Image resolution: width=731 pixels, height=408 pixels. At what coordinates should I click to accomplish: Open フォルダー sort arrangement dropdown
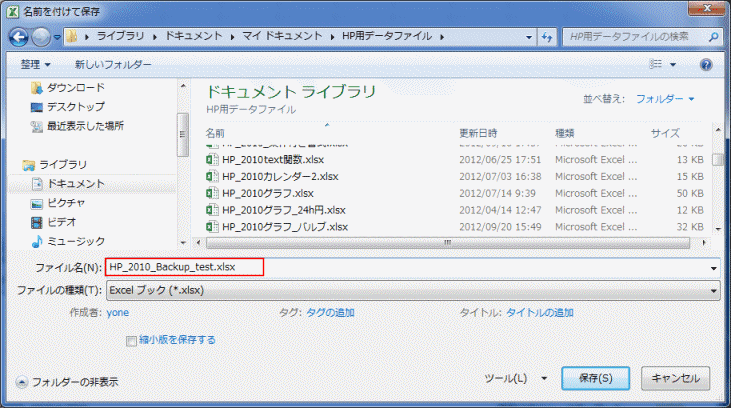[x=665, y=99]
